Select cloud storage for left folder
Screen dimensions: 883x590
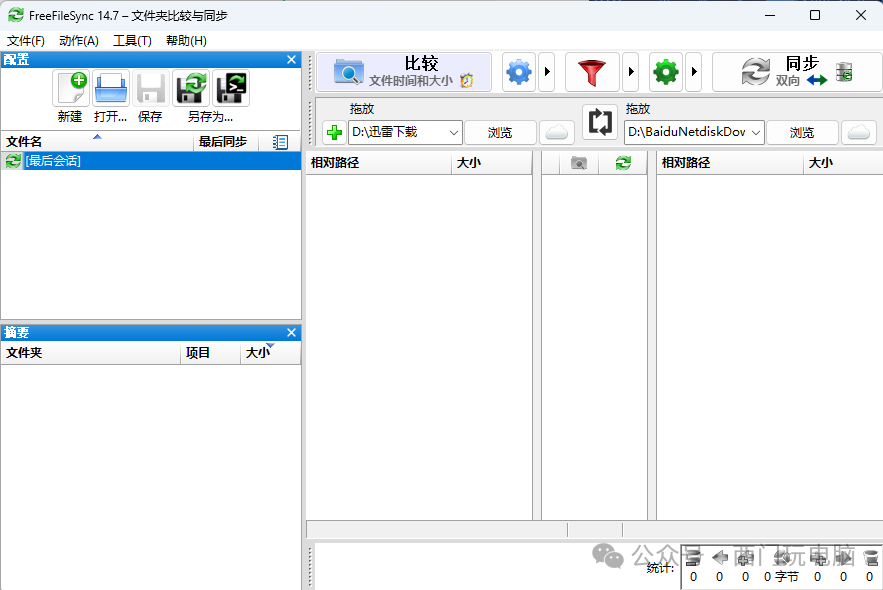(556, 133)
